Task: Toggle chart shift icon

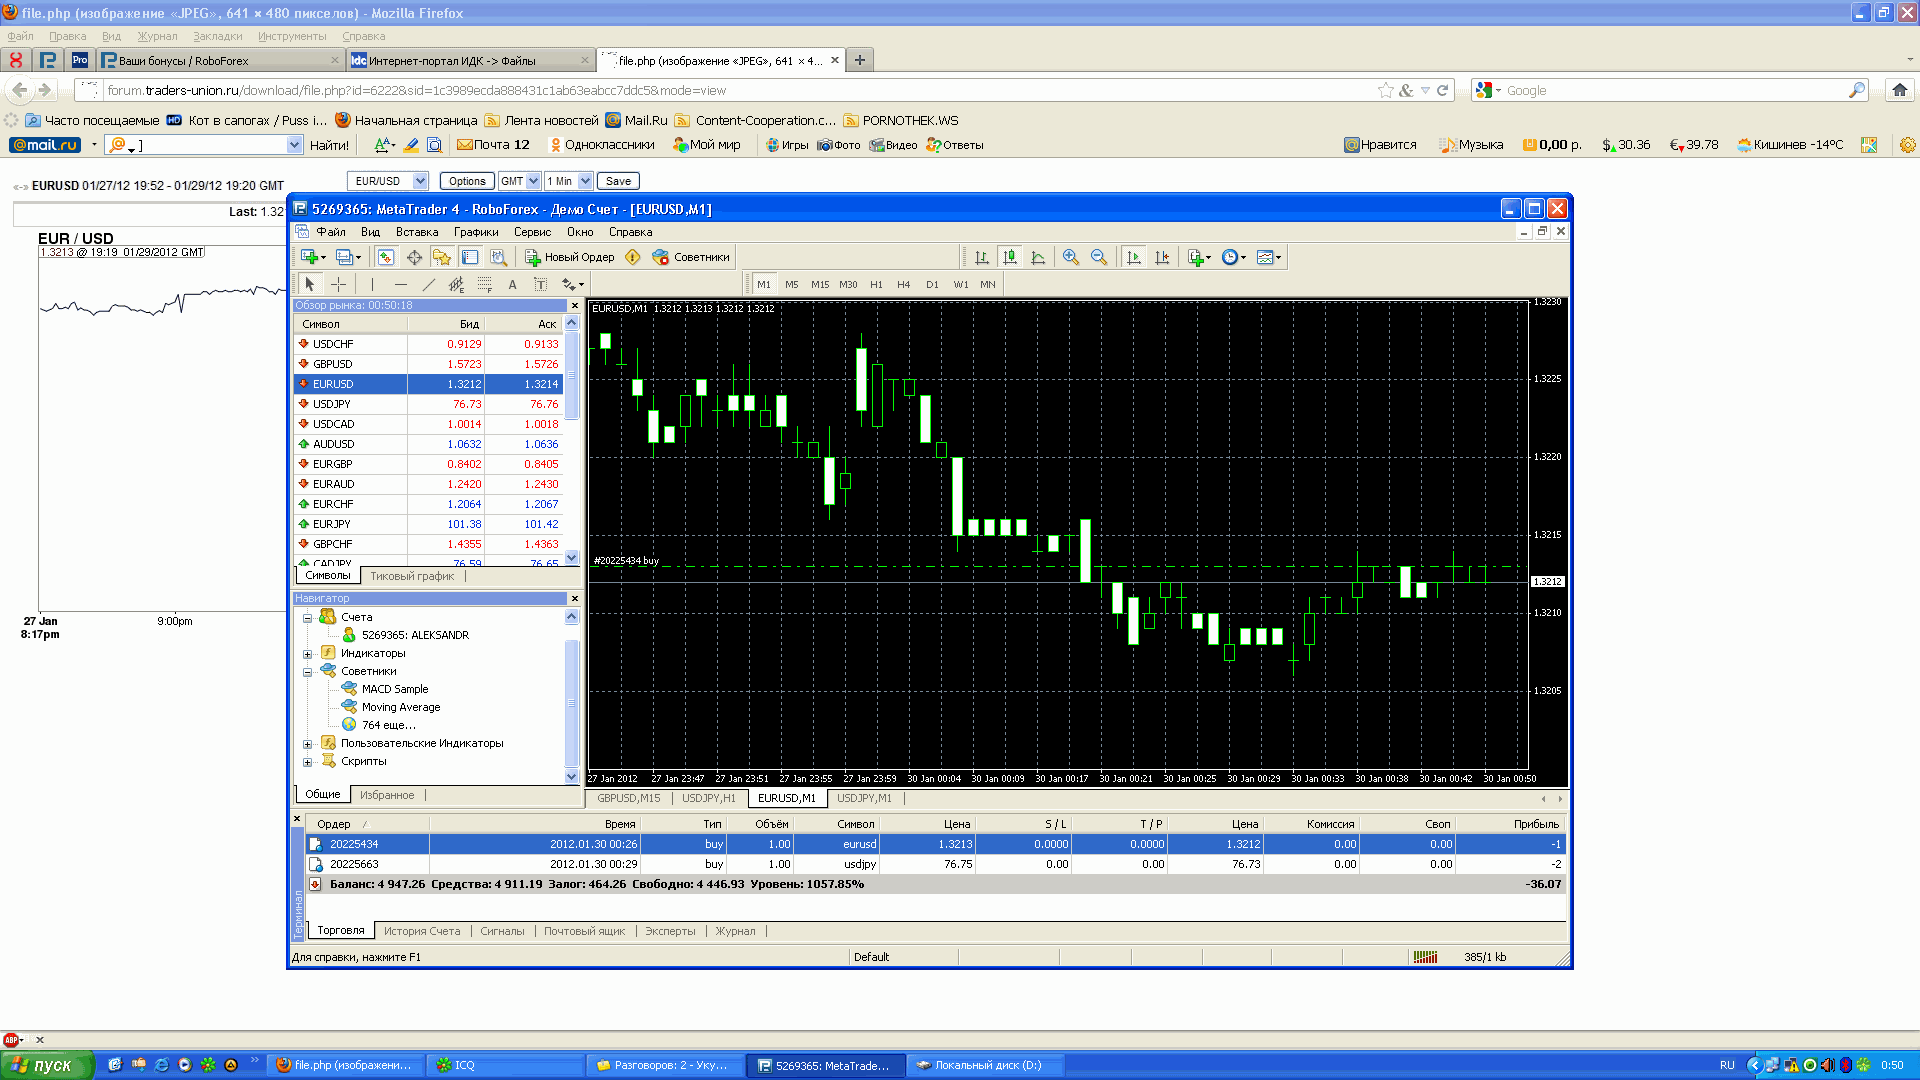Action: click(x=1161, y=257)
